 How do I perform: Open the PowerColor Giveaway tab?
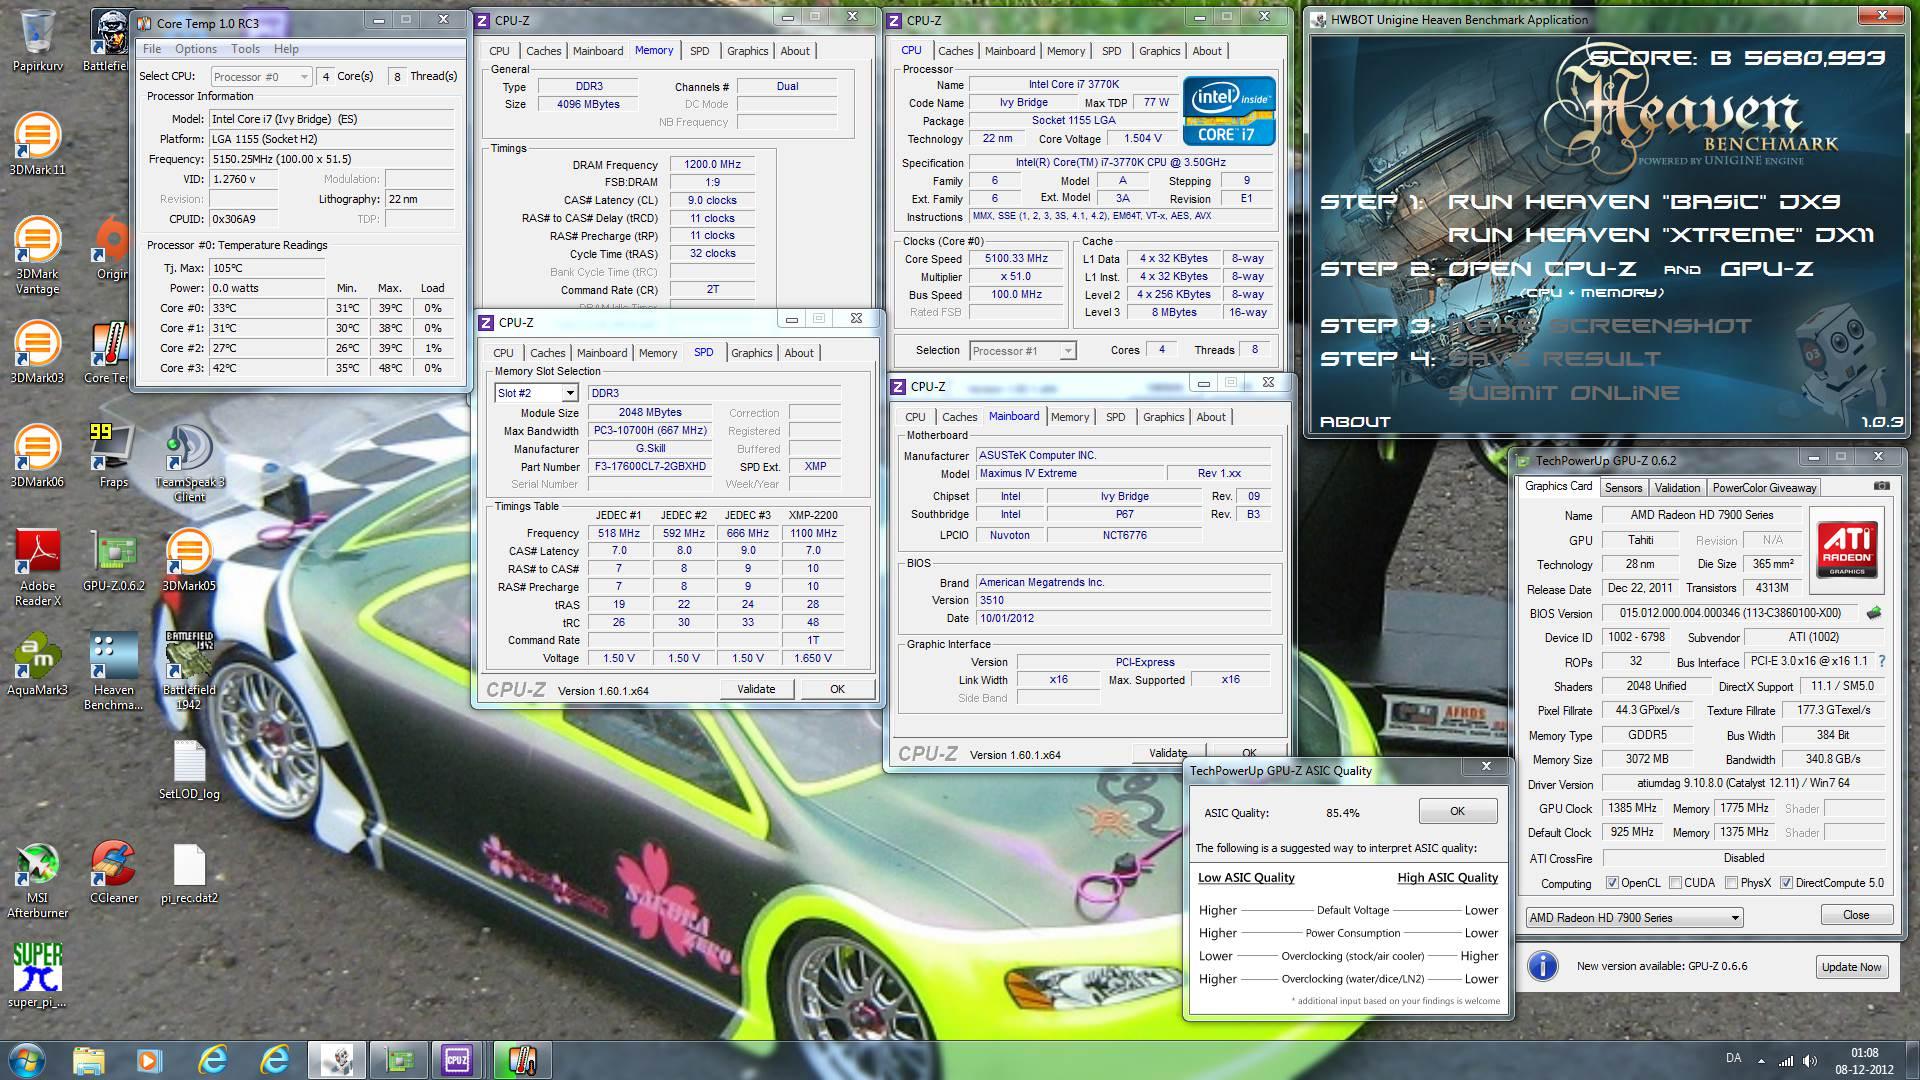coord(1764,488)
